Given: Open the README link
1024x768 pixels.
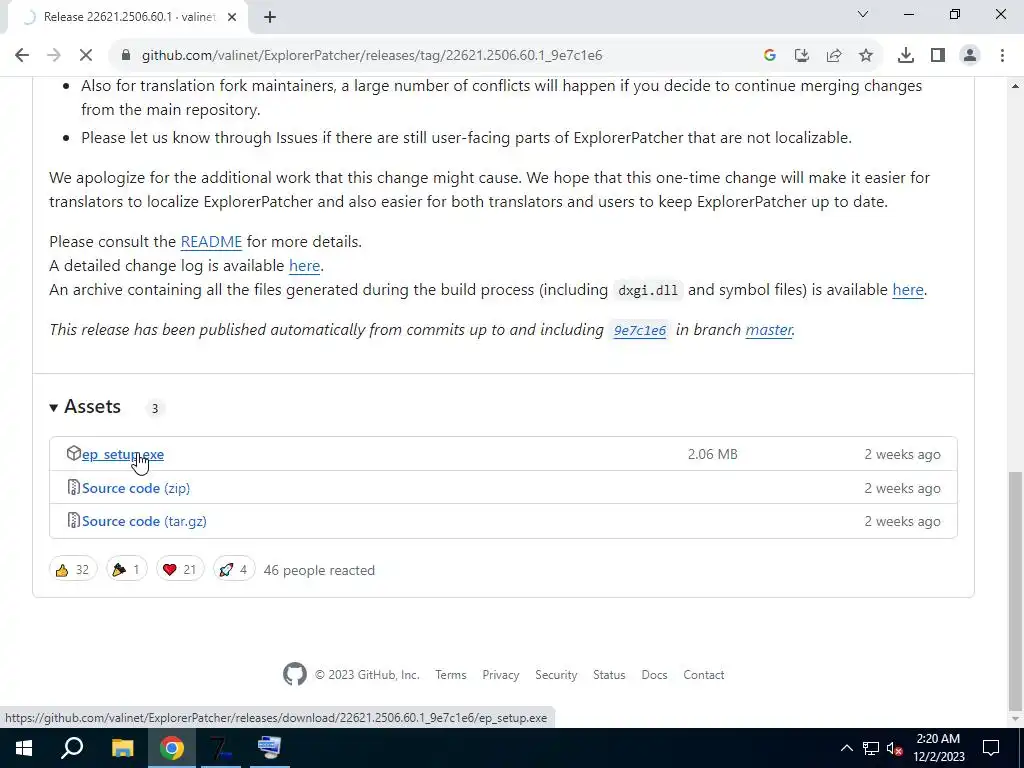Looking at the screenshot, I should click(211, 242).
